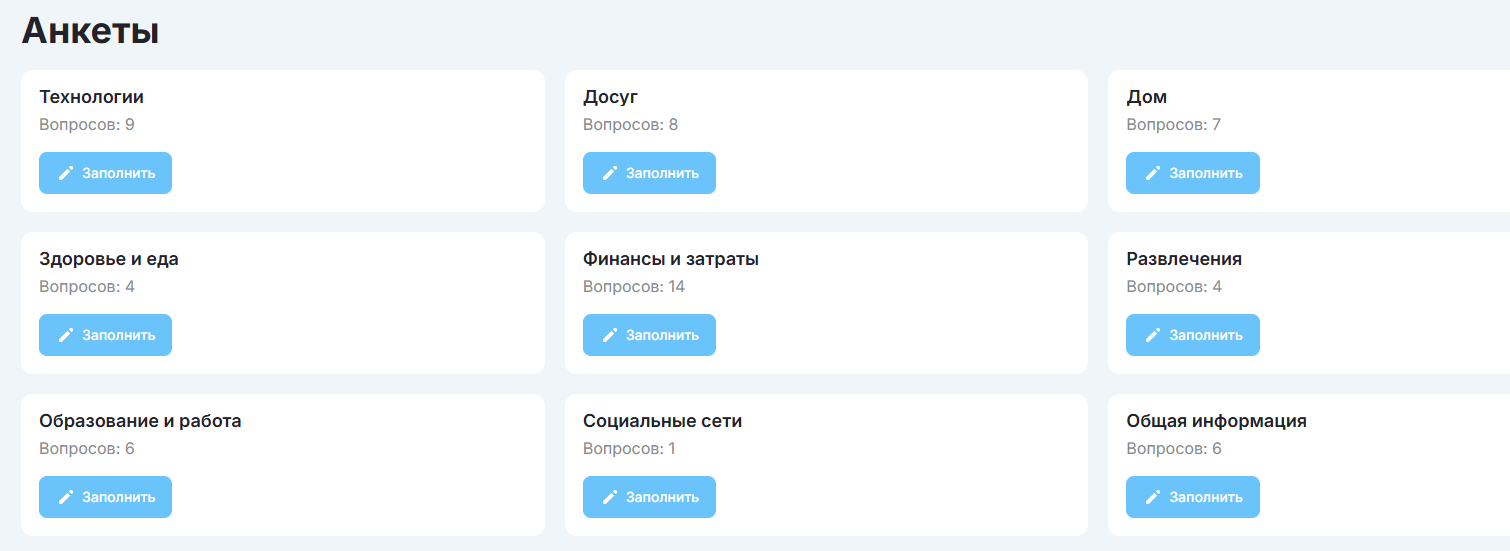
Task: Open the Финансы и затраты heading
Action: point(670,259)
